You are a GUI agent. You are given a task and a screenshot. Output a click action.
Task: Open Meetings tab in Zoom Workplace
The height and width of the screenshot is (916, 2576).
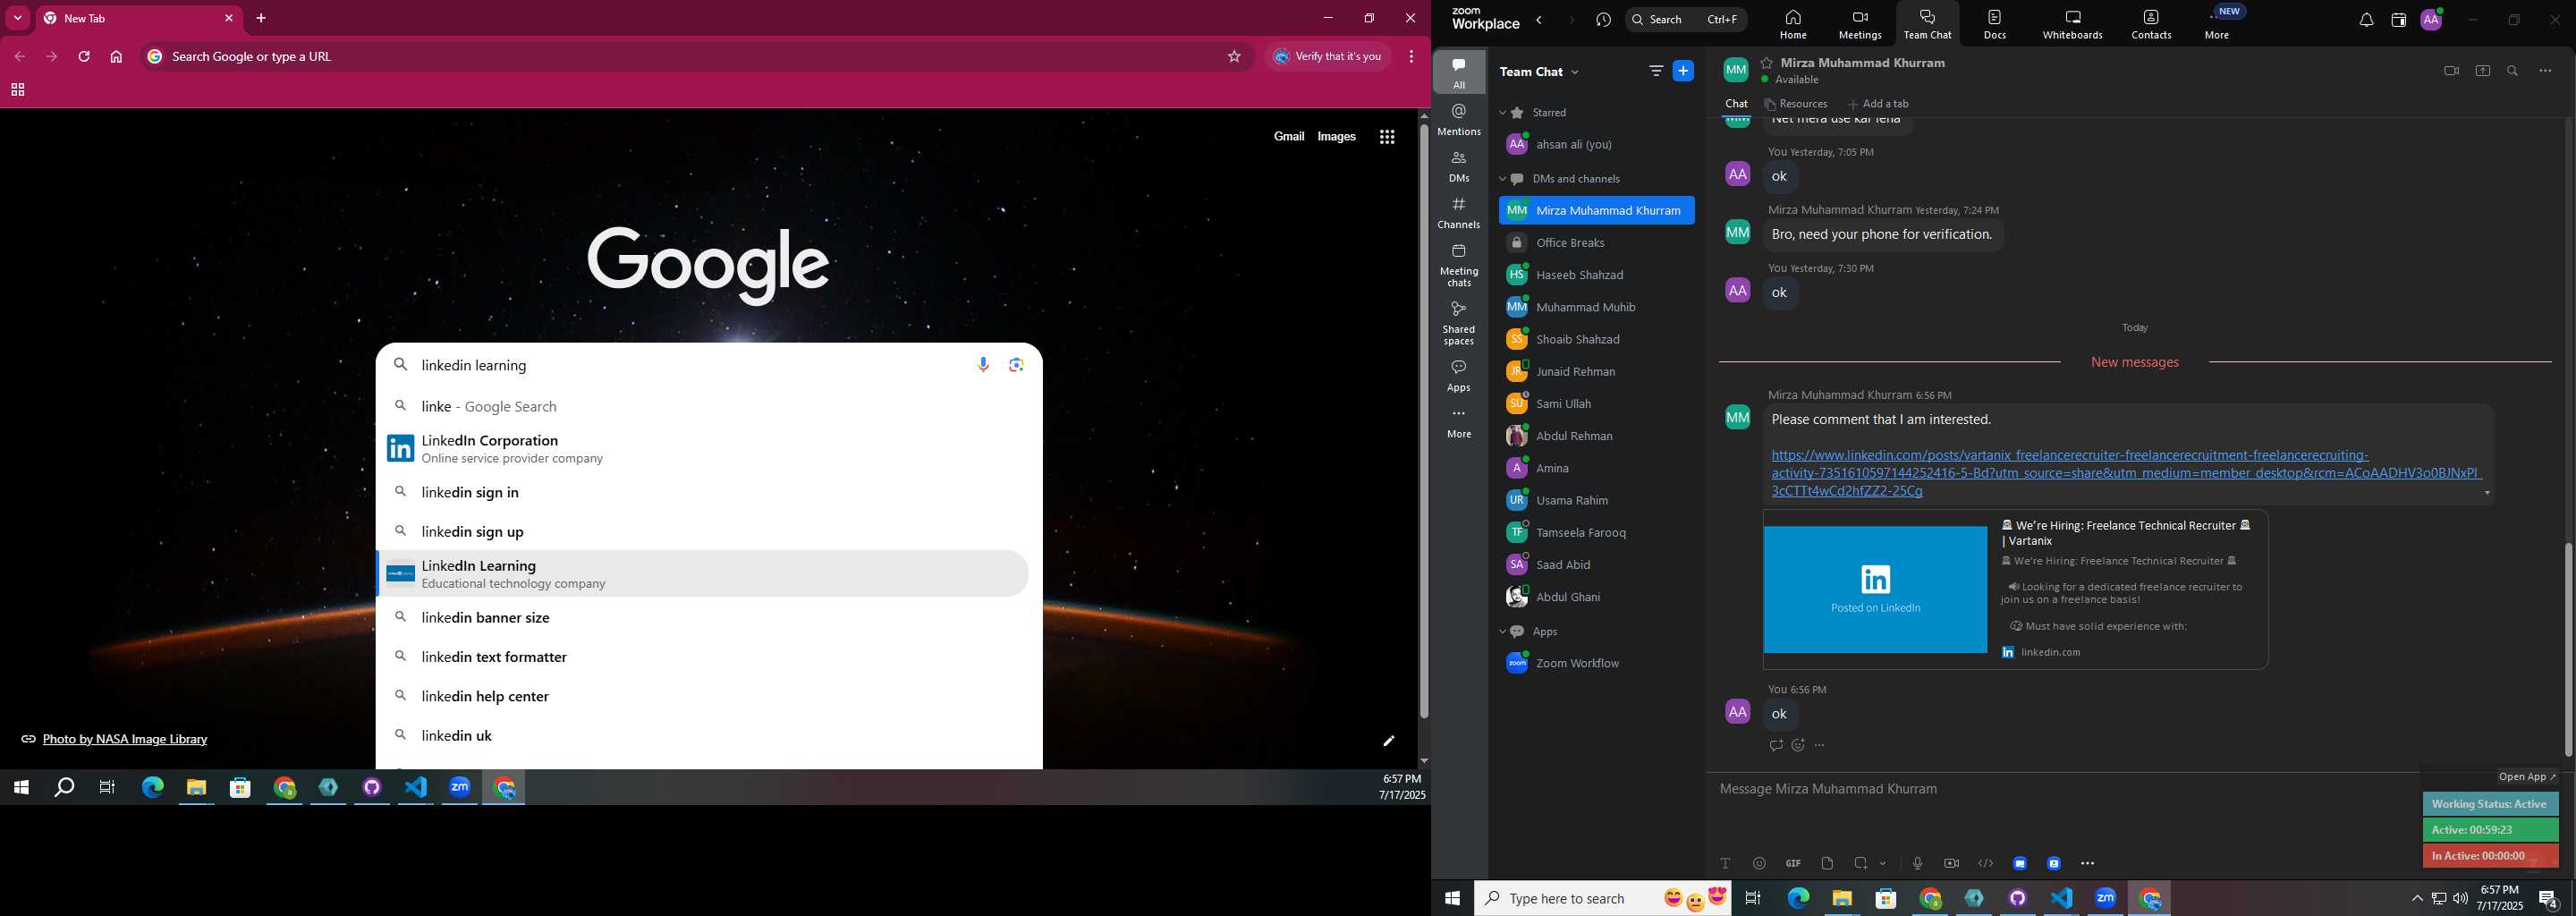coord(1860,24)
